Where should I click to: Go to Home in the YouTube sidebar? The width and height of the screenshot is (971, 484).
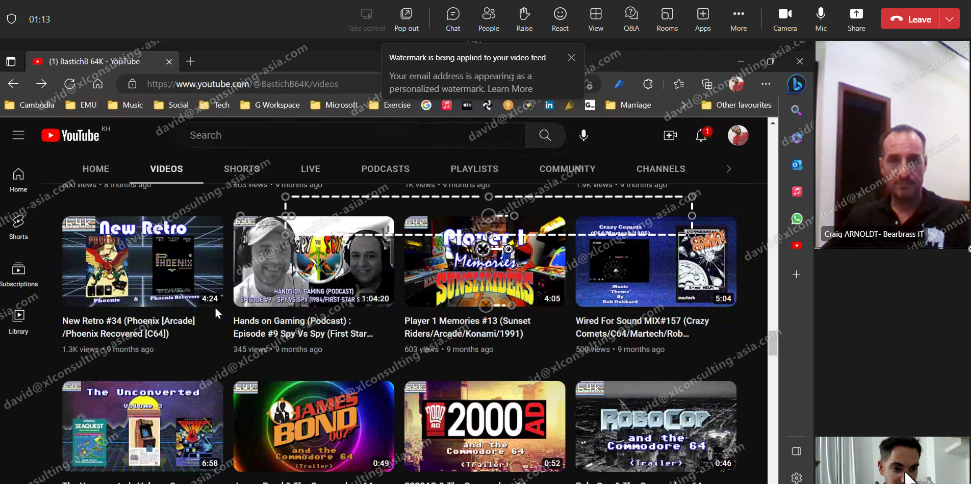pos(19,180)
